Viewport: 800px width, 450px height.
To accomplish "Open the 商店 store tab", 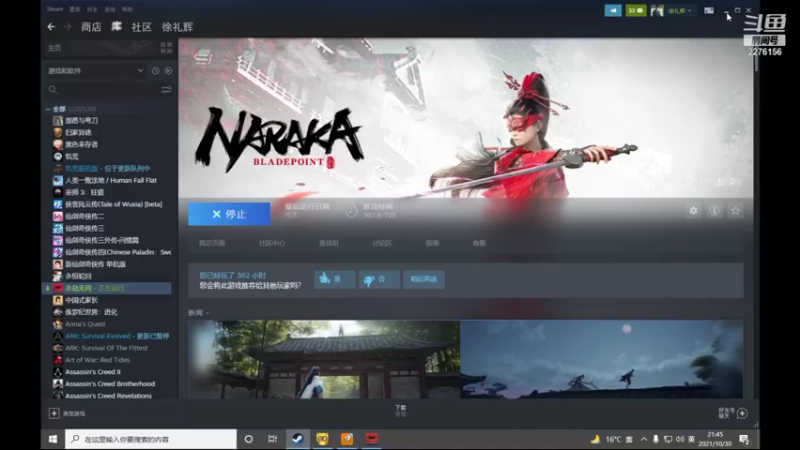I will point(91,27).
